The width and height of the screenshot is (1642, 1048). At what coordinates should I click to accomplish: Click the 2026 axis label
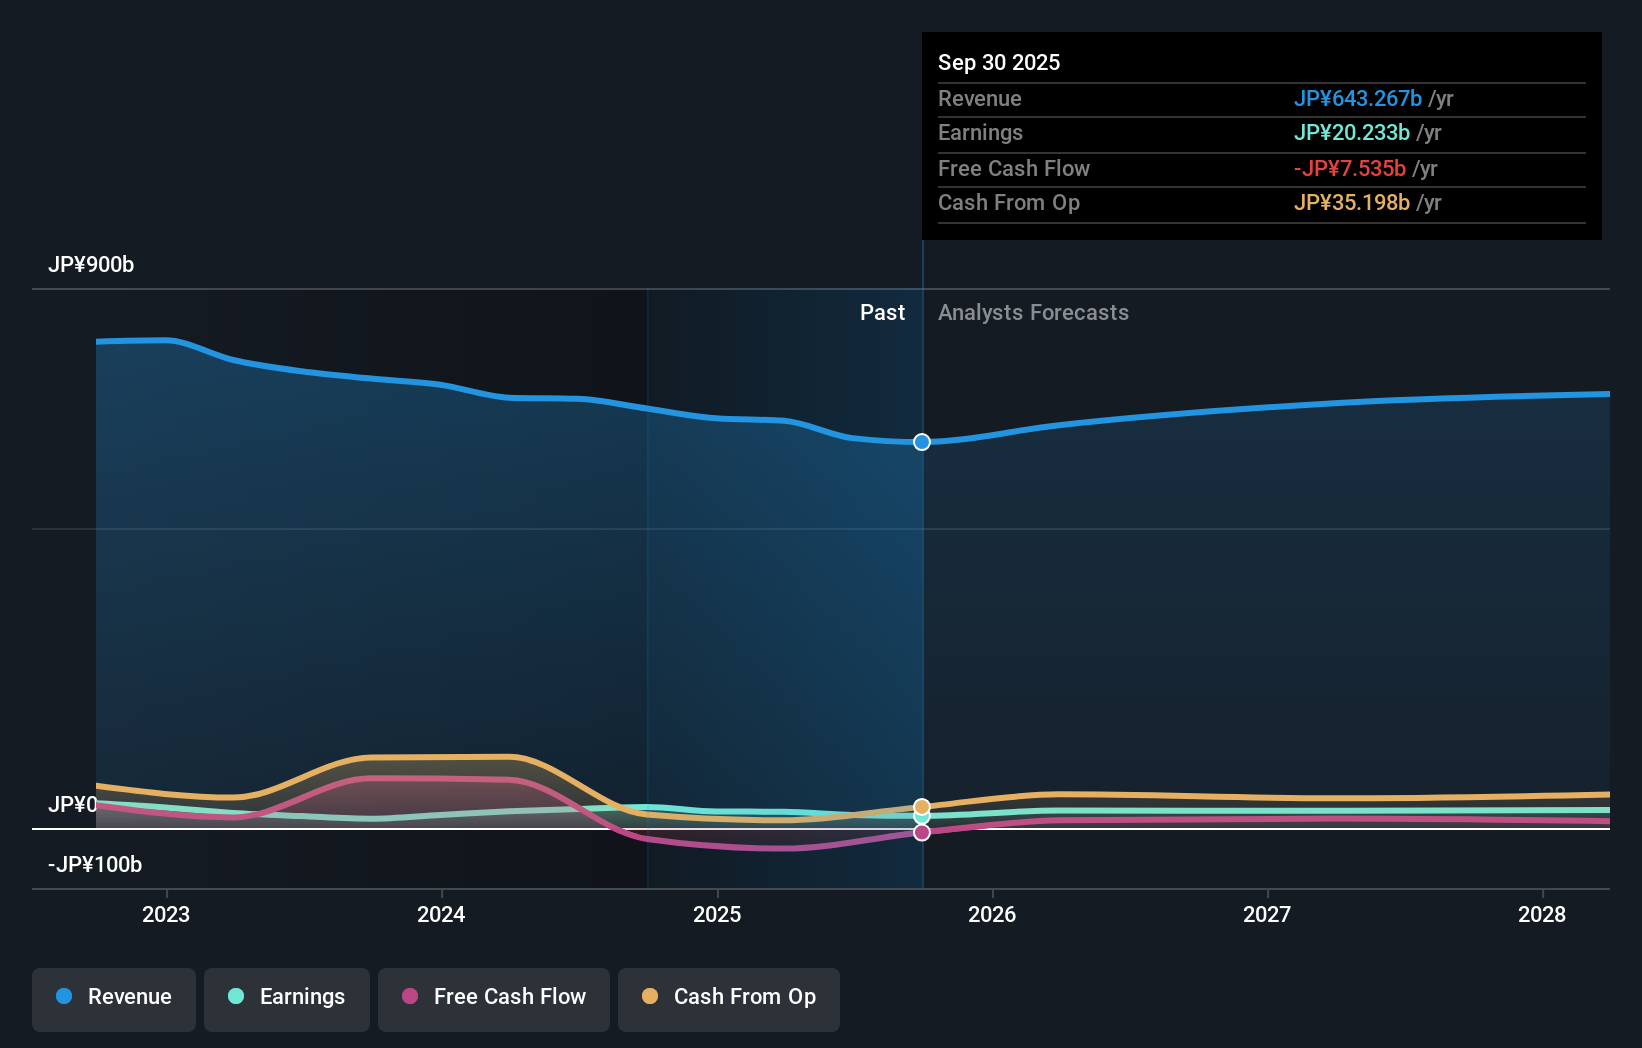(x=991, y=914)
